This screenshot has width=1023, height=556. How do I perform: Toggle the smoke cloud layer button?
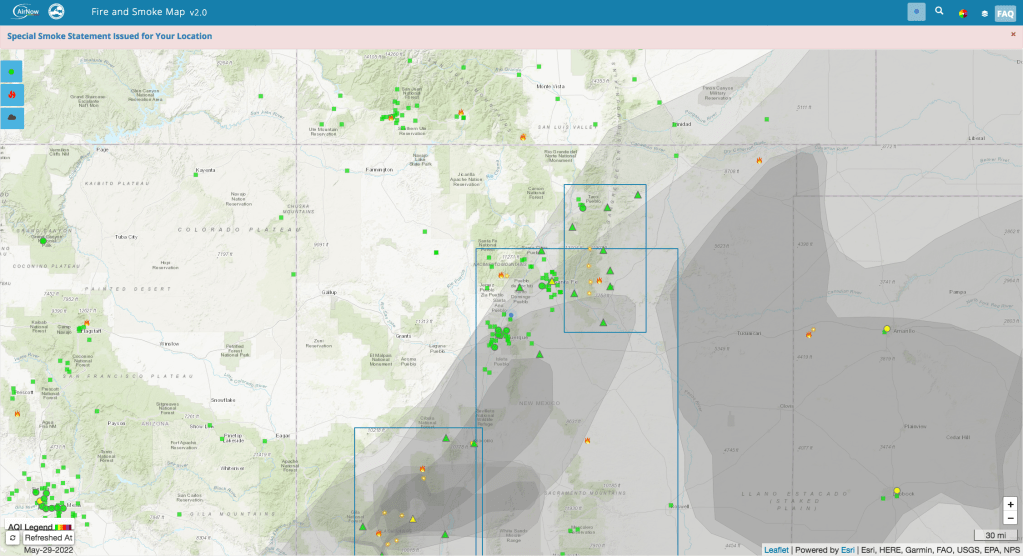click(12, 117)
